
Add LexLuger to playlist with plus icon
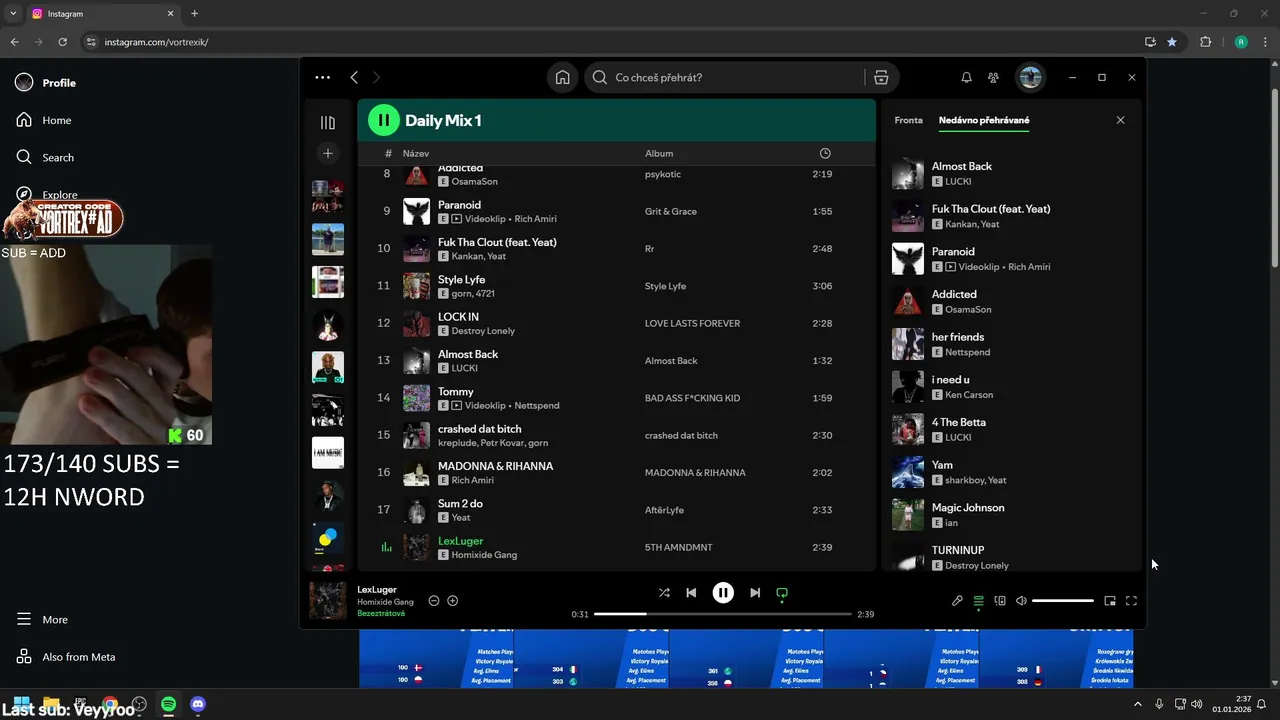pos(452,601)
